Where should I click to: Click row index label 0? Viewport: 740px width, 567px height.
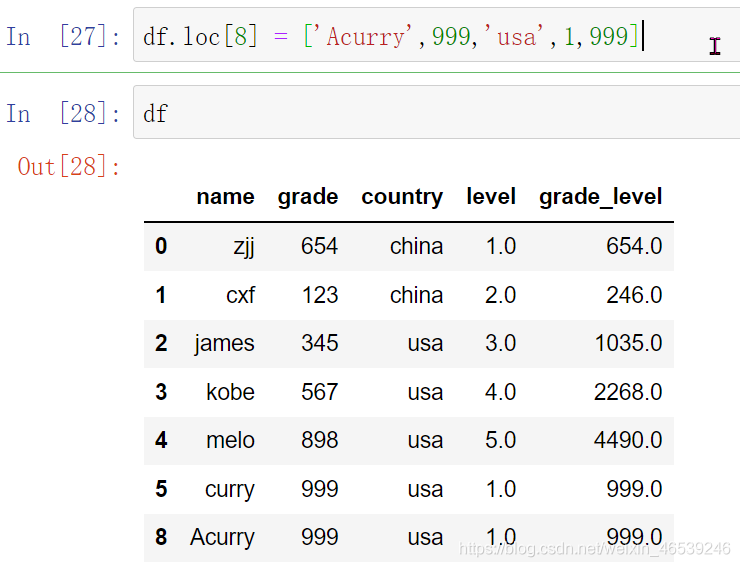pos(161,246)
